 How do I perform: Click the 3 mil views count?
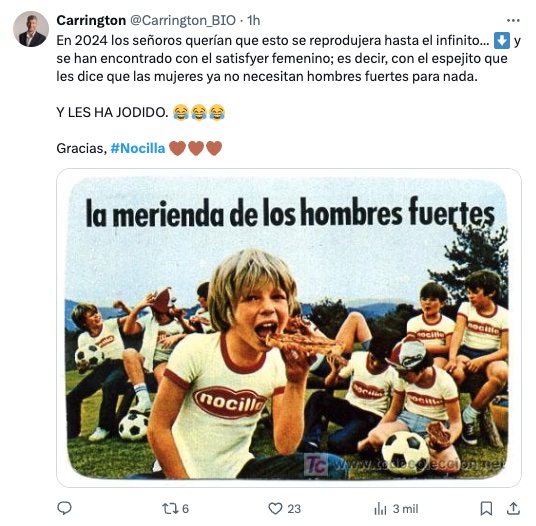[x=405, y=509]
